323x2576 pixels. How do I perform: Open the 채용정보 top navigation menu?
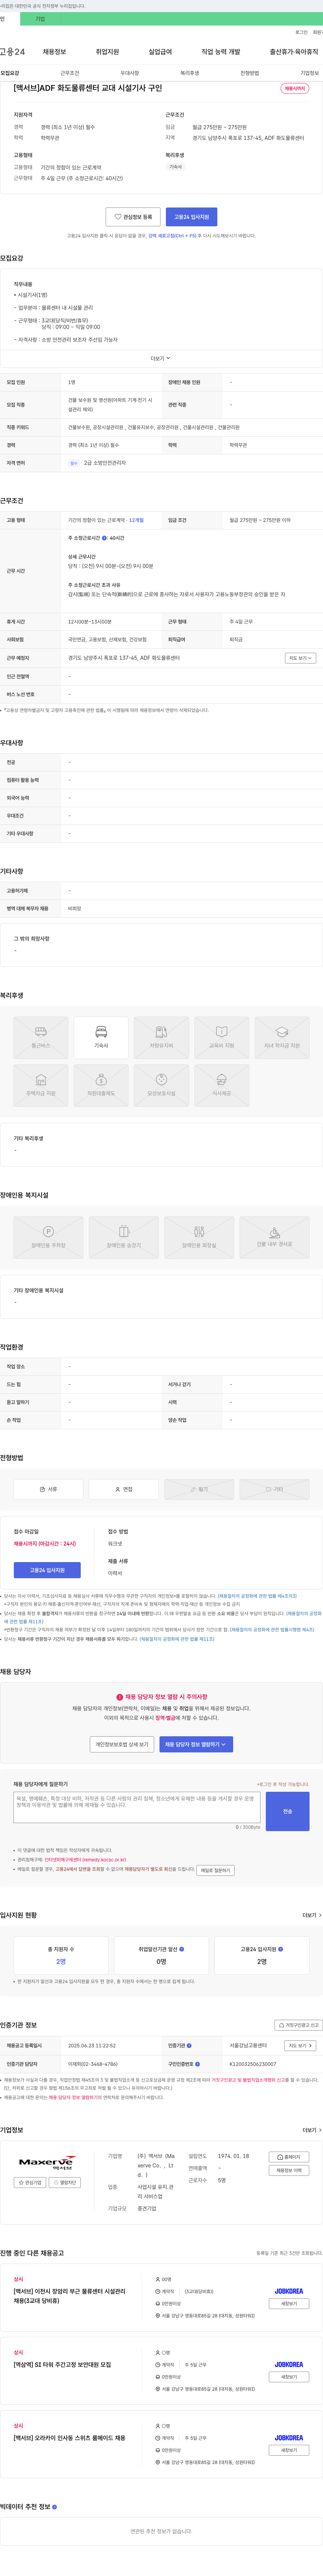coord(54,52)
